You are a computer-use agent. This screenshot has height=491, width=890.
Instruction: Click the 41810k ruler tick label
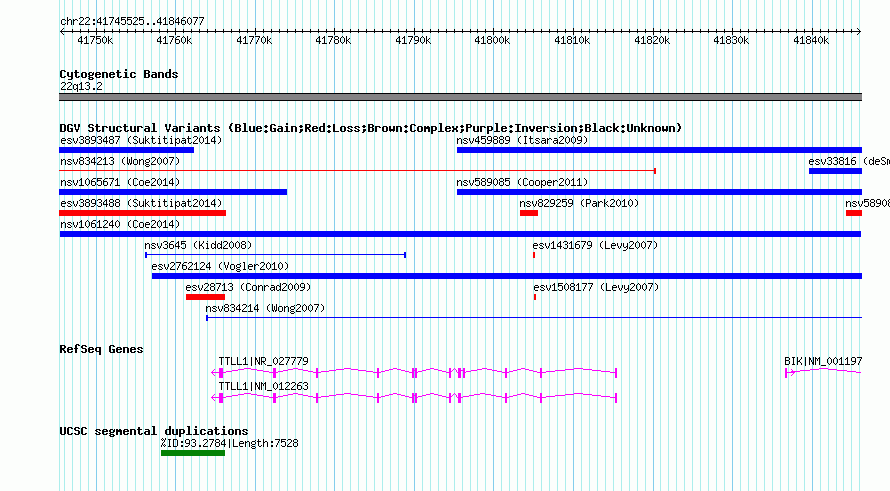[x=572, y=40]
